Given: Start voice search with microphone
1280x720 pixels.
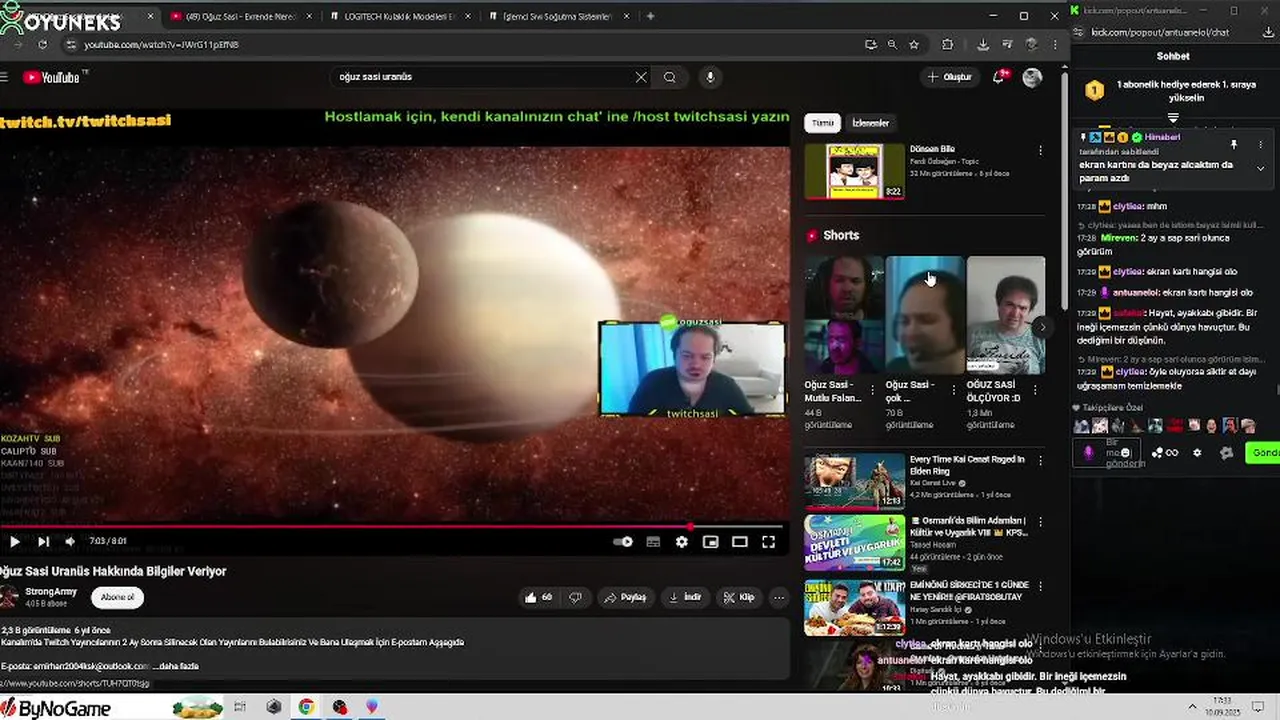Looking at the screenshot, I should (x=710, y=77).
